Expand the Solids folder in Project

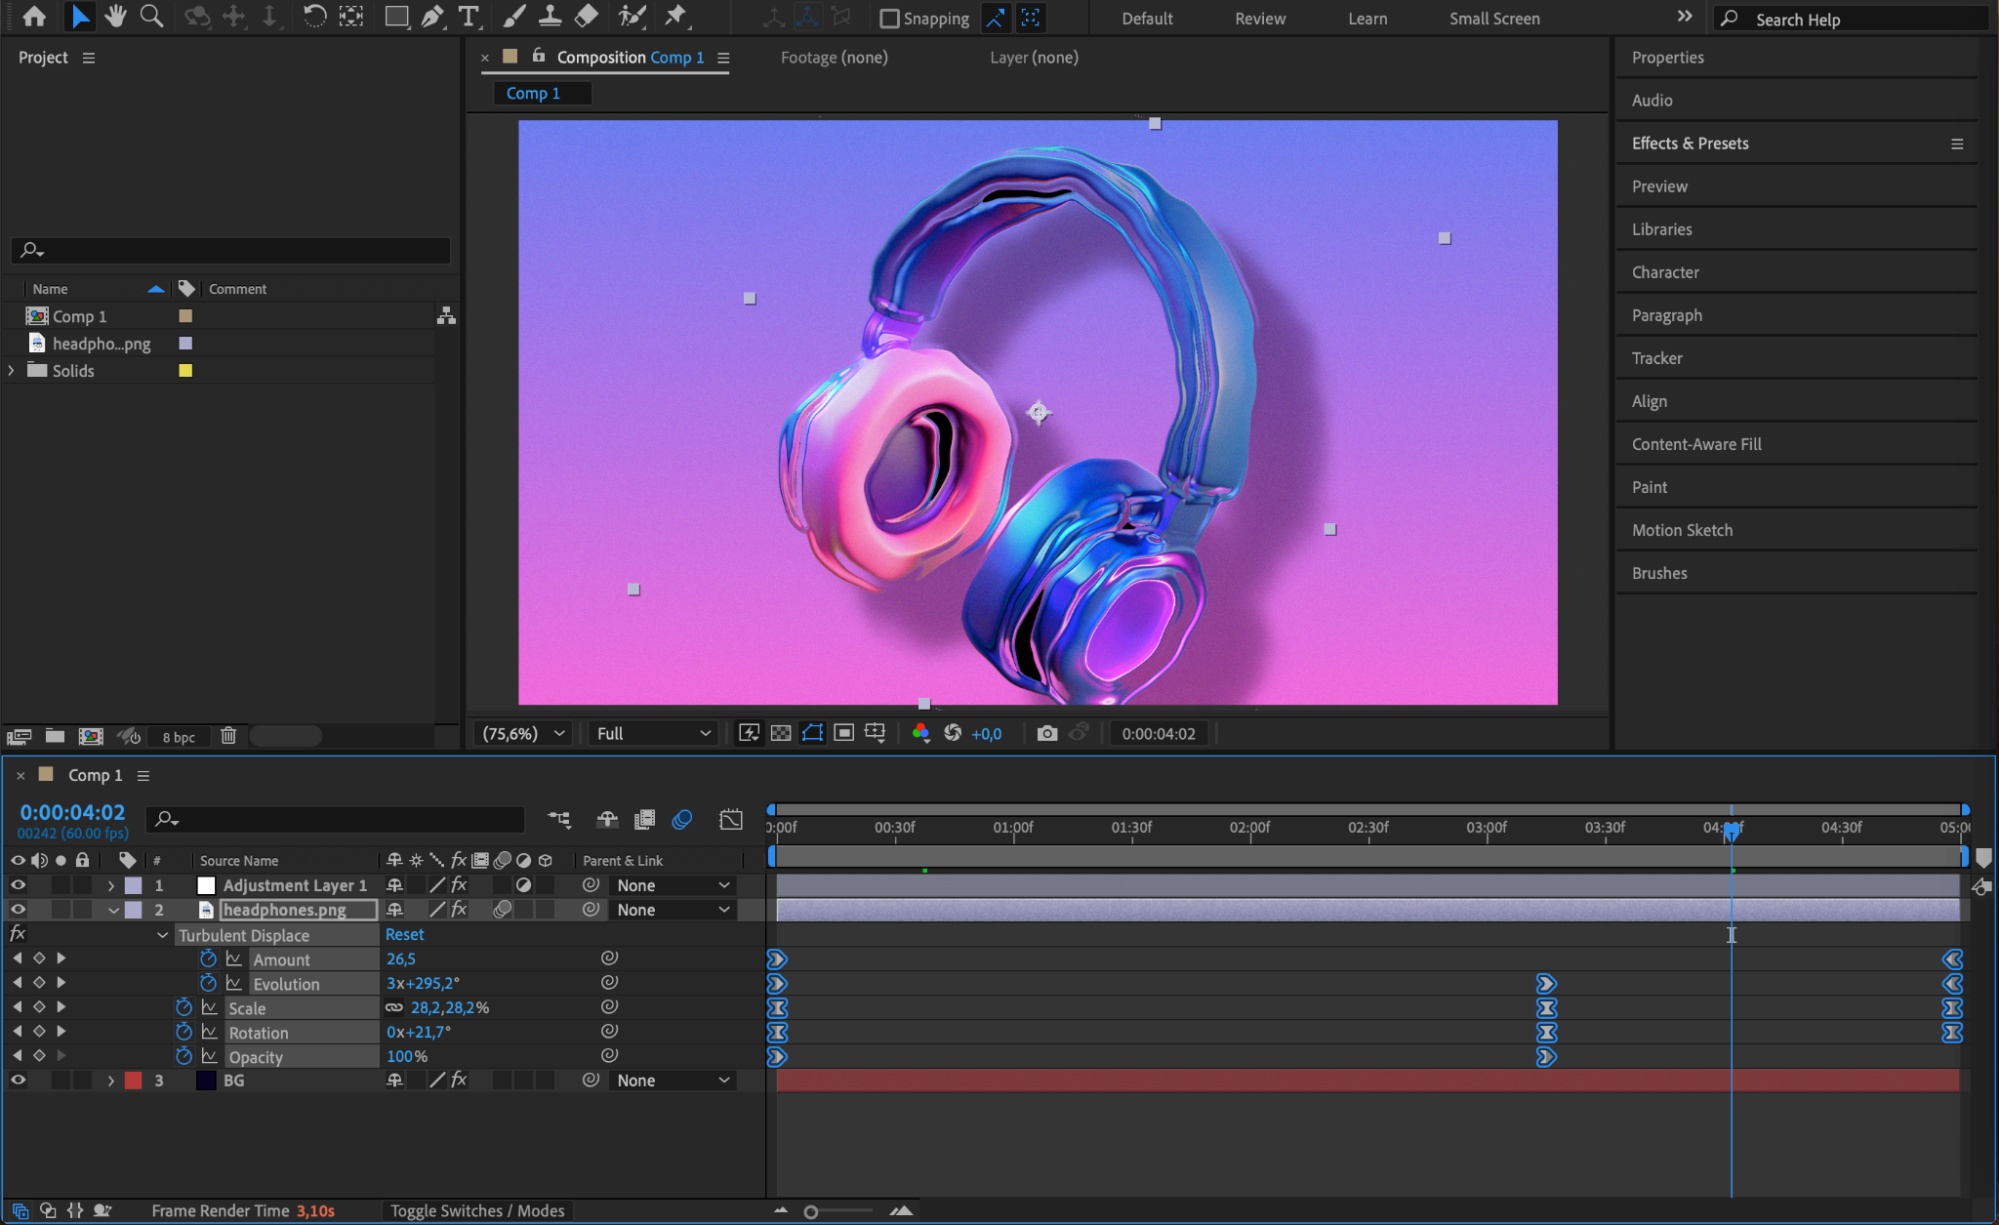coord(11,371)
